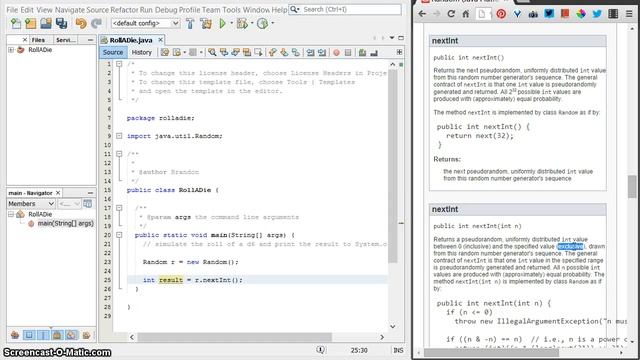Click the Profile Project icon
The width and height of the screenshot is (640, 360).
[x=262, y=24]
